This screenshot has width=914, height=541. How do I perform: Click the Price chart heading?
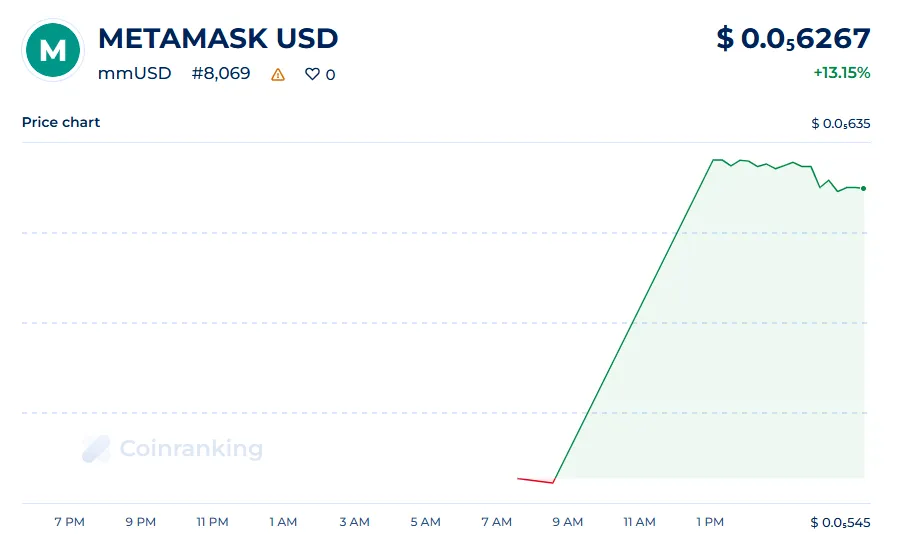point(61,122)
